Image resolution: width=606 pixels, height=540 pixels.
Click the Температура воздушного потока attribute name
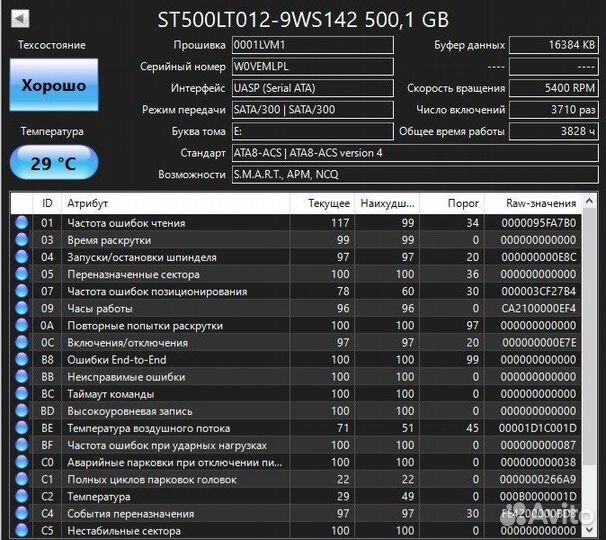[x=148, y=428]
